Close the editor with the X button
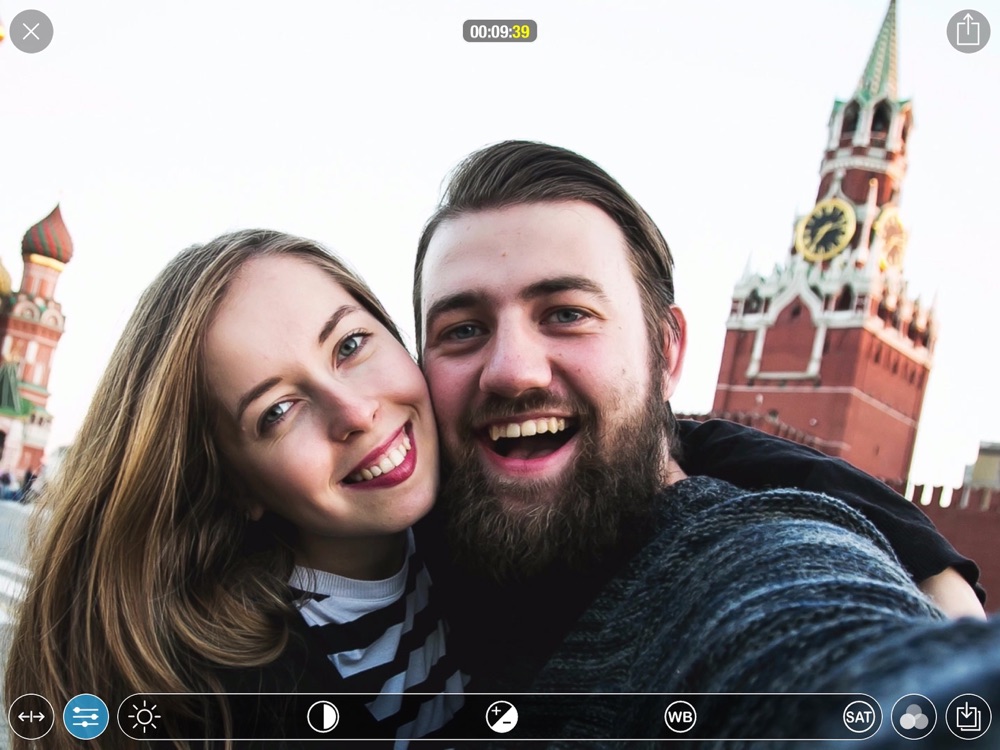Image resolution: width=1000 pixels, height=750 pixels. pyautogui.click(x=31, y=31)
